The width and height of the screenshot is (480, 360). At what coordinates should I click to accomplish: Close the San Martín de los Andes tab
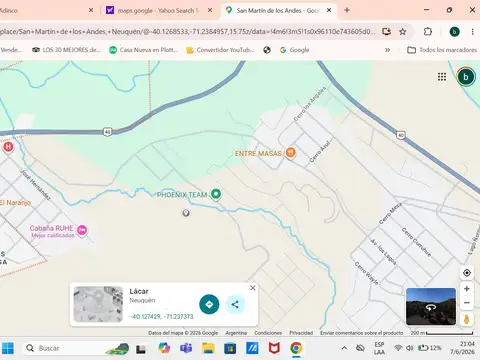329,10
